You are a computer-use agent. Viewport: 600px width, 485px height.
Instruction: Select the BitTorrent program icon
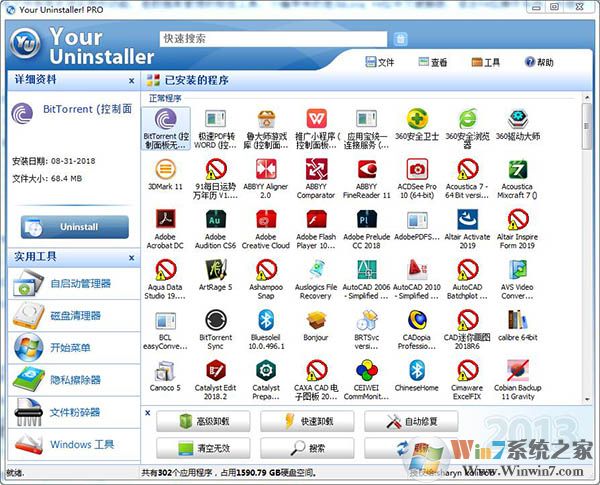[166, 119]
